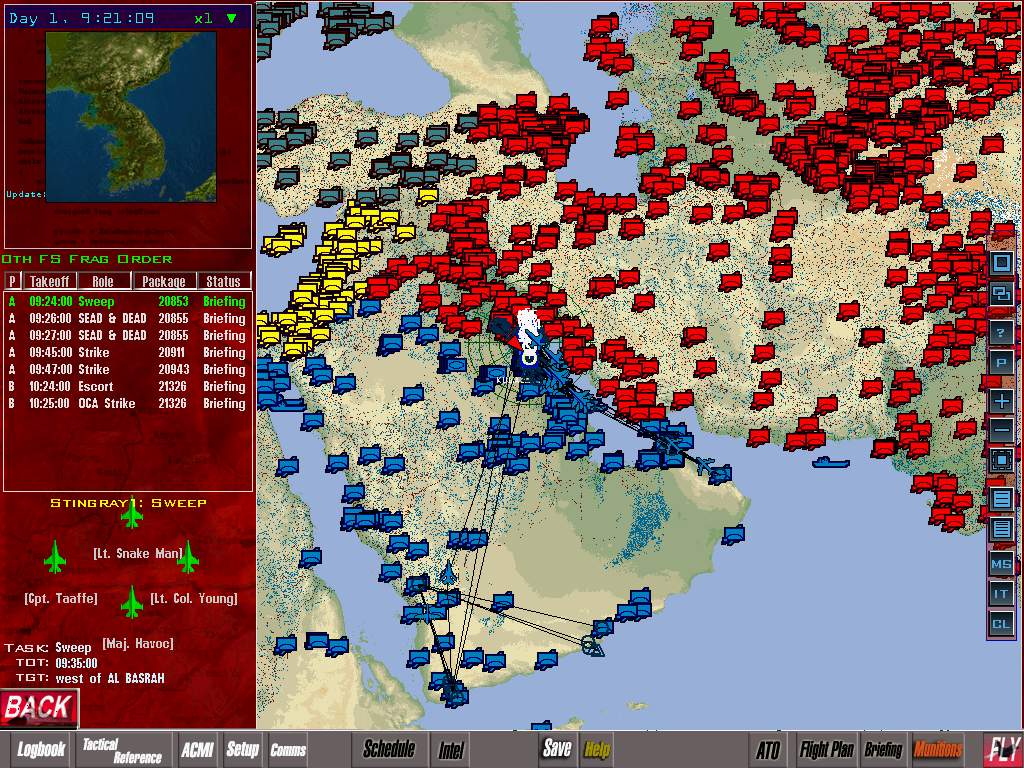
Task: Sort frag order by Role column
Action: [x=103, y=281]
